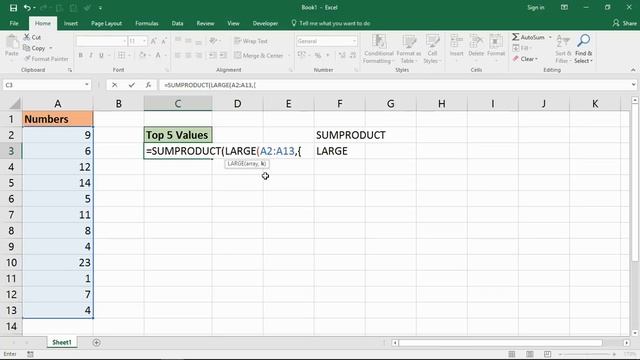
Task: Click the Format Painter command
Action: (x=46, y=59)
